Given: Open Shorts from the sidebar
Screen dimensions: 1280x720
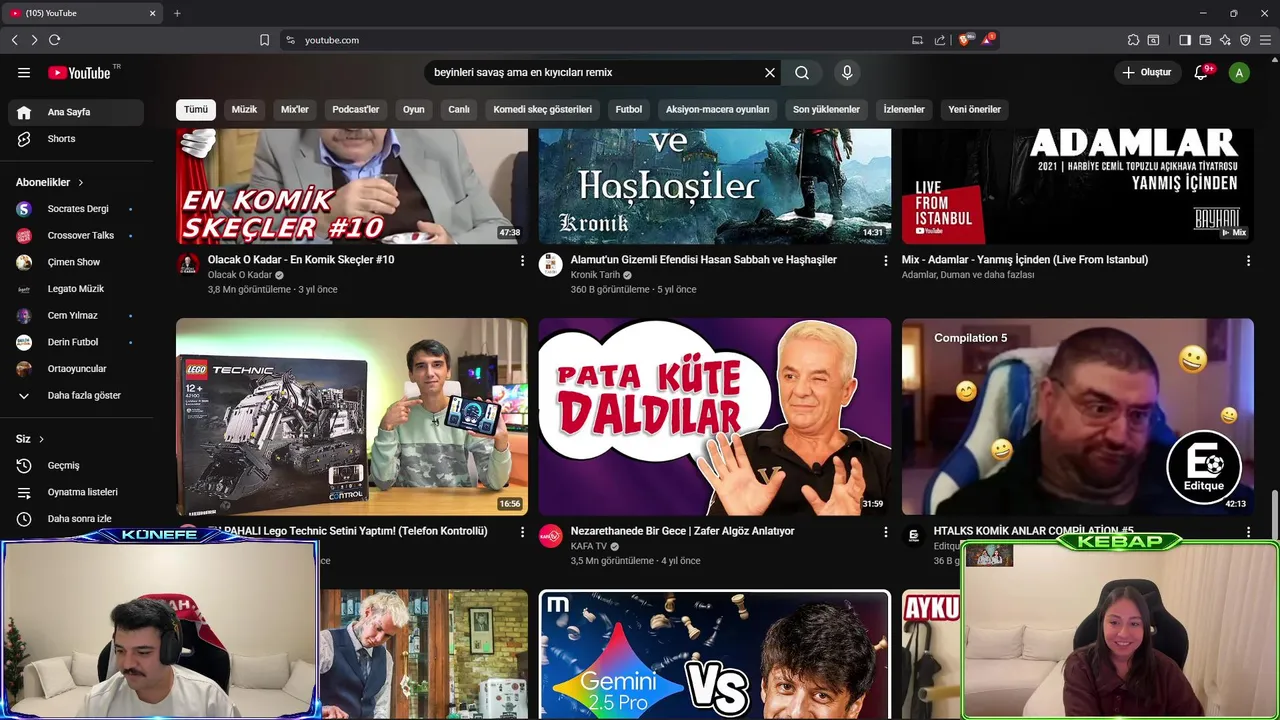Looking at the screenshot, I should [76, 139].
